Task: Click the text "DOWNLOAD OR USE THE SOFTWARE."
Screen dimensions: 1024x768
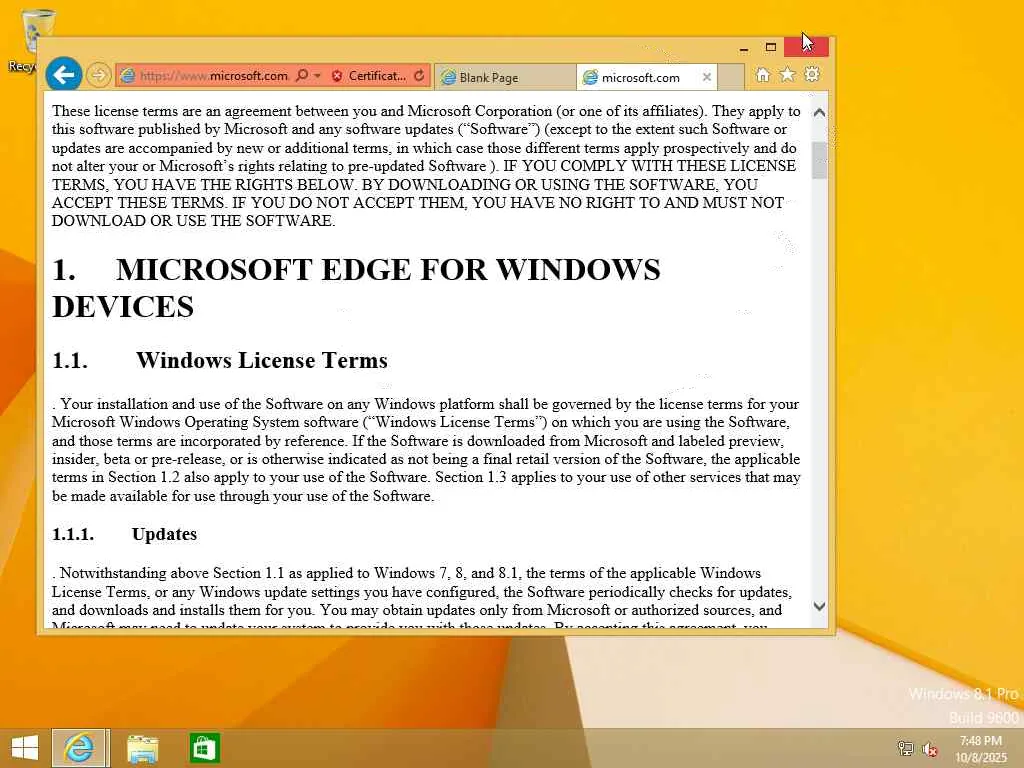Action: pyautogui.click(x=193, y=221)
